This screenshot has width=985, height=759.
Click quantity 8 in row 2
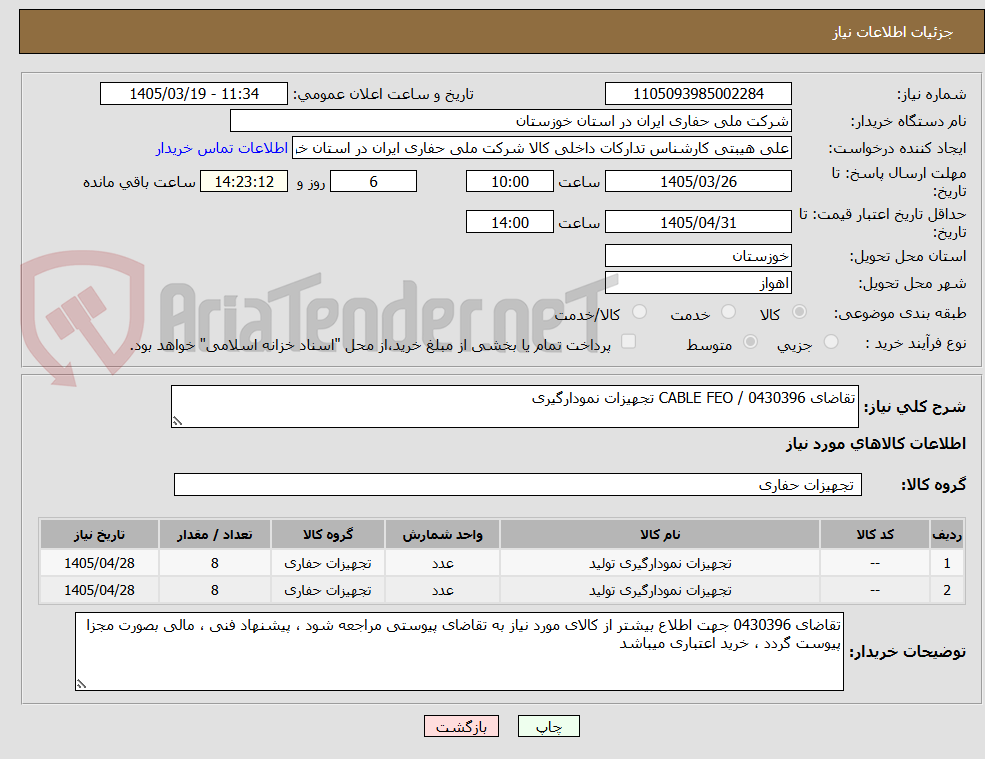[x=214, y=591]
